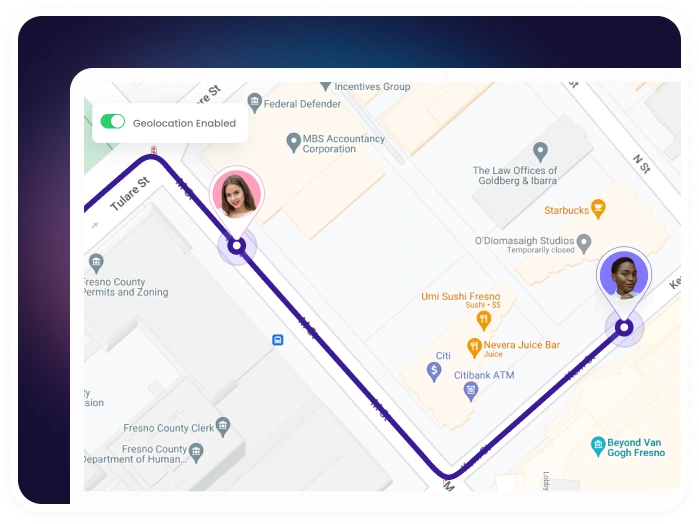Click the MBS Accountancy Corporation label
699x524 pixels.
pyautogui.click(x=343, y=144)
